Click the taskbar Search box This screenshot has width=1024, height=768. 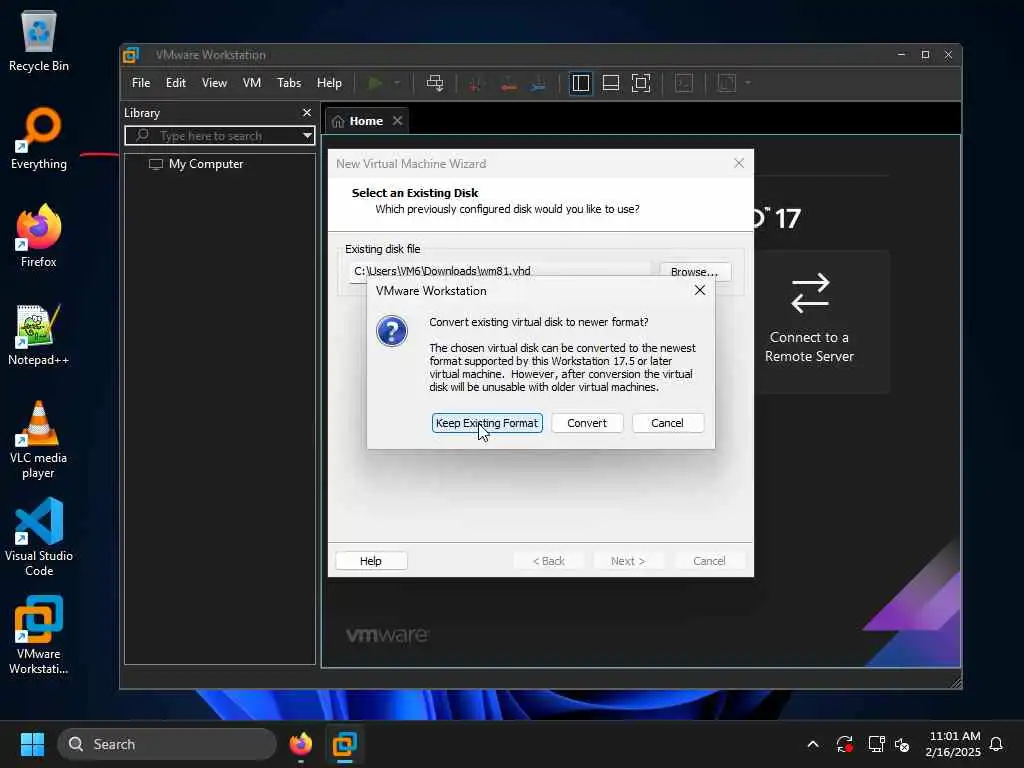[x=167, y=744]
